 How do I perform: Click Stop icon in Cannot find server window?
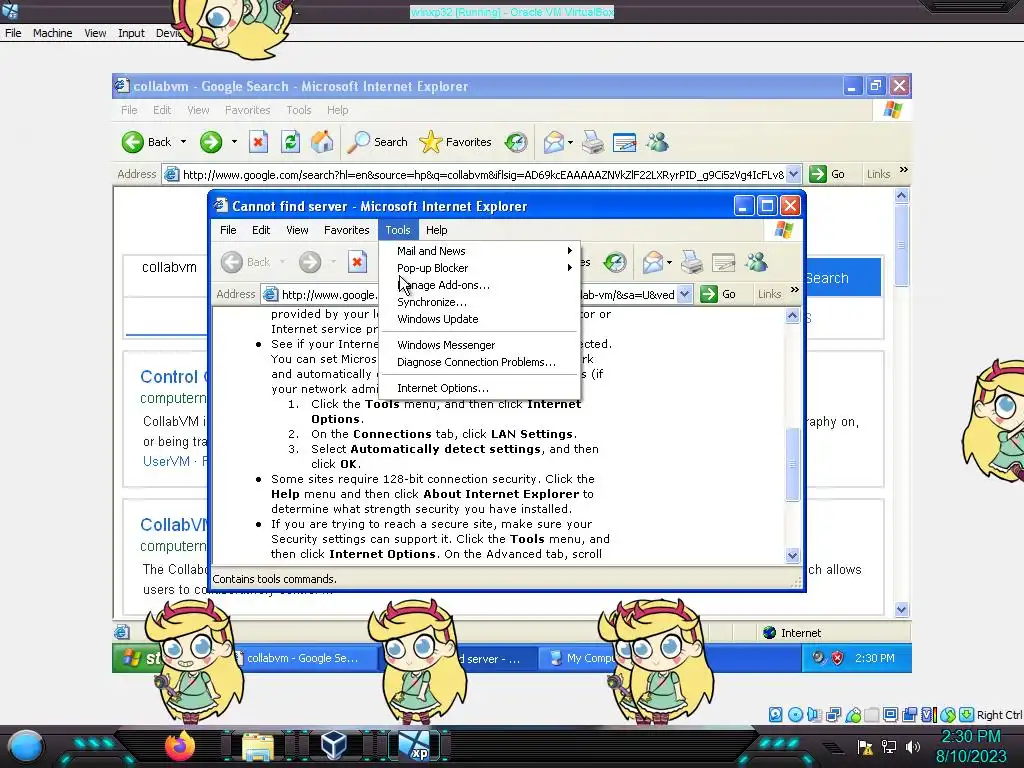pyautogui.click(x=357, y=263)
